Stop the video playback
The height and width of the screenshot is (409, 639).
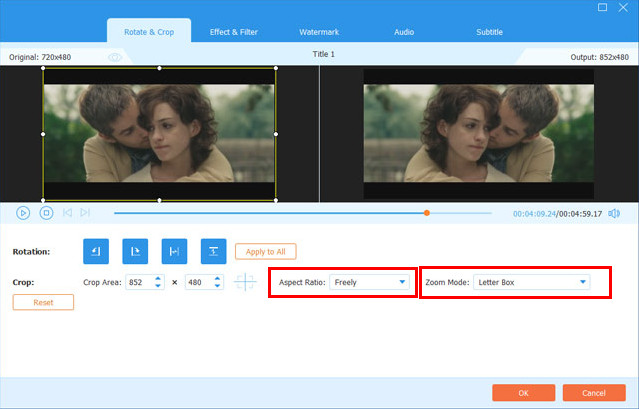point(46,212)
